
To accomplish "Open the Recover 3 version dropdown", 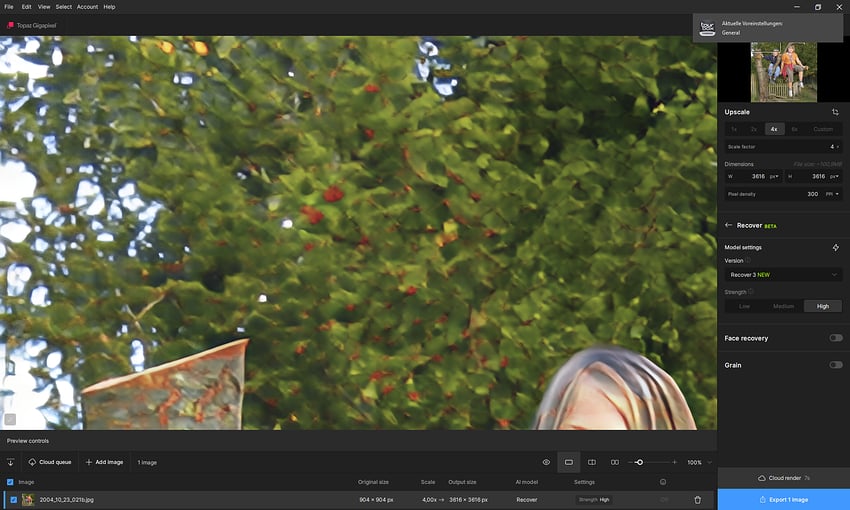I will tap(783, 274).
